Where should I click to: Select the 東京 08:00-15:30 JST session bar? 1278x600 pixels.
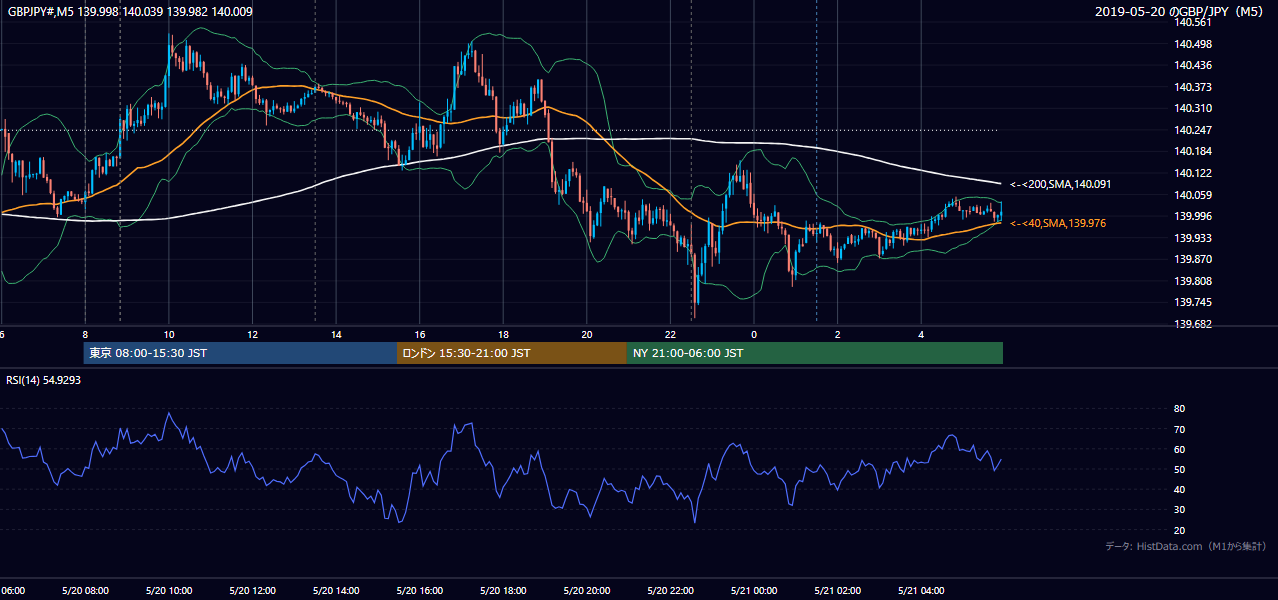240,353
